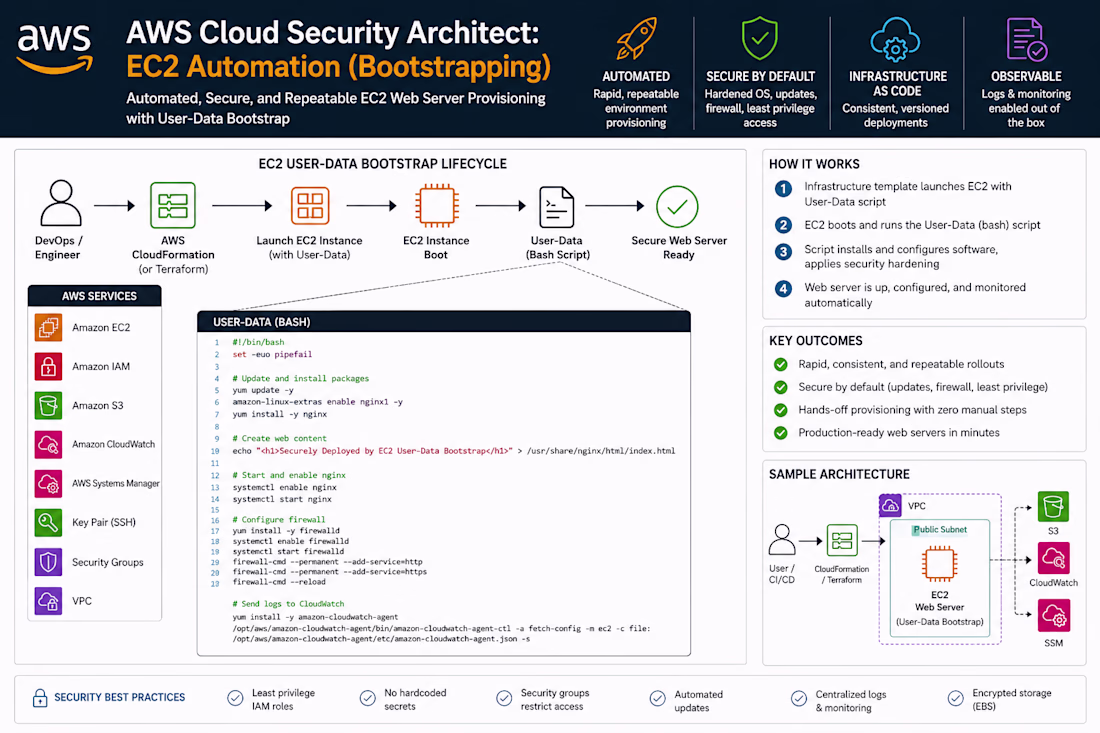Click the check icon beside Centralized logs & monitoring
Viewport: 1100px width, 733px height.
(798, 698)
